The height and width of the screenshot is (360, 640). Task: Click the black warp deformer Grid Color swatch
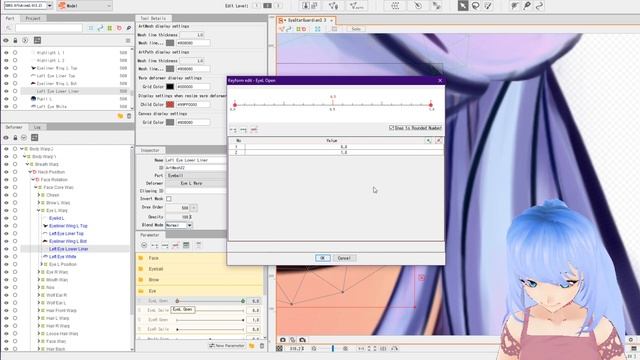170,87
